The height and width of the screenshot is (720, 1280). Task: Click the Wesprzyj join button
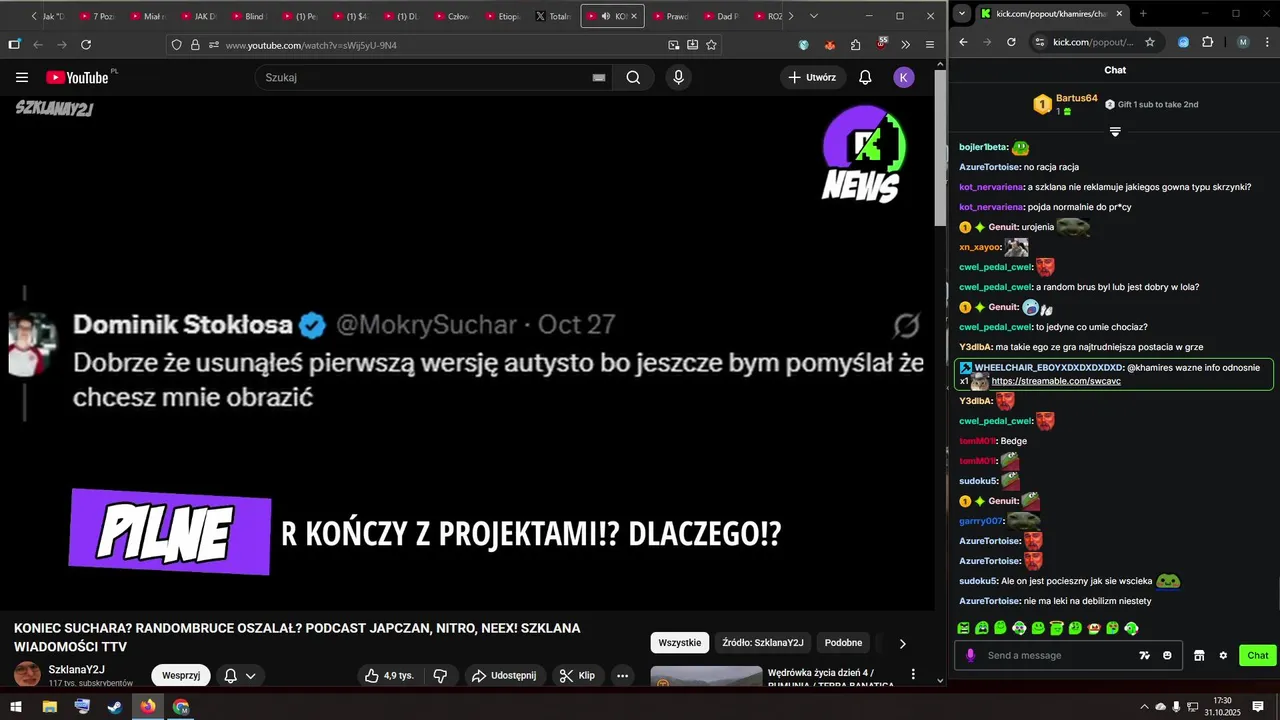[x=181, y=676]
